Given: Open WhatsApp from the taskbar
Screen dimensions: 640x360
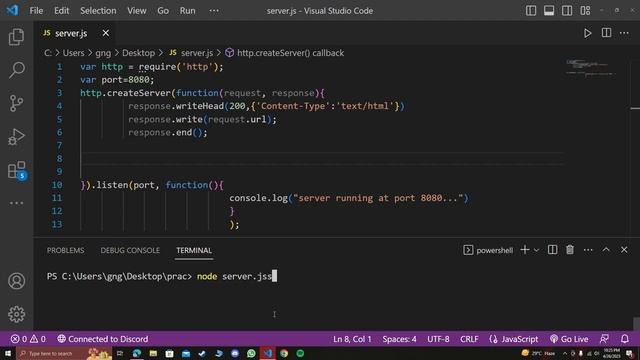Looking at the screenshot, I should [251, 353].
